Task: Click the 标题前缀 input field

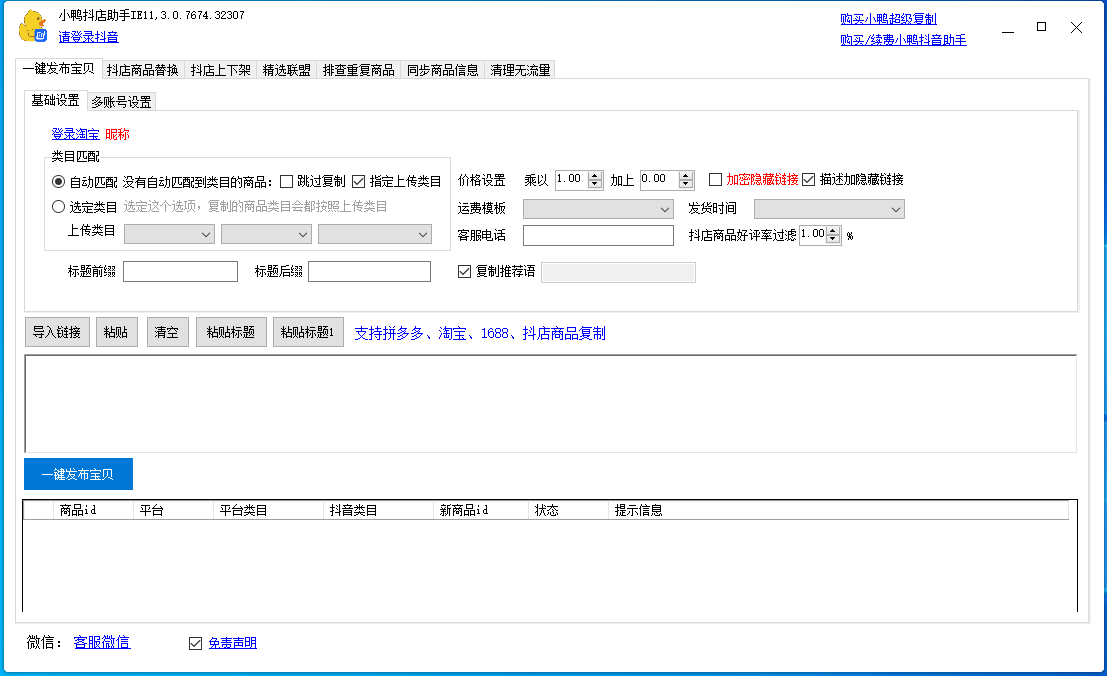Action: 180,272
